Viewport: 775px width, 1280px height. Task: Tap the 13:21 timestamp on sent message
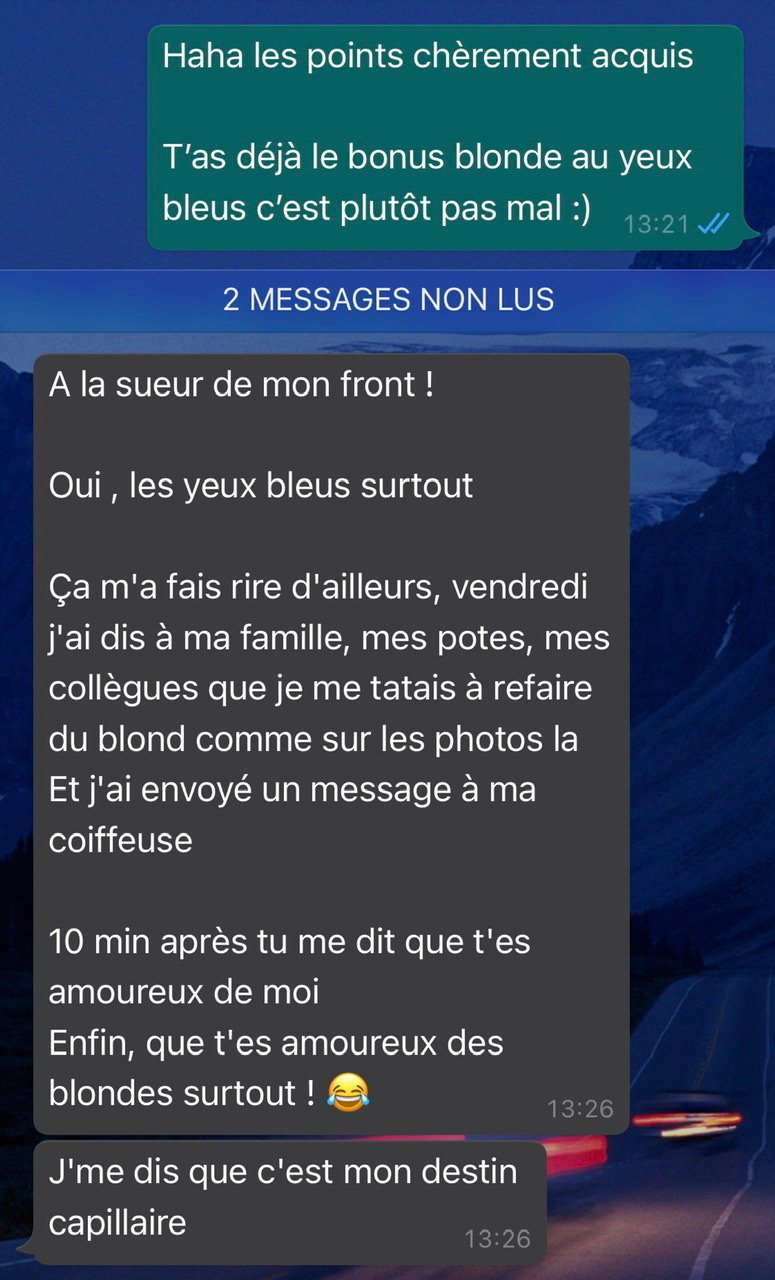click(657, 224)
